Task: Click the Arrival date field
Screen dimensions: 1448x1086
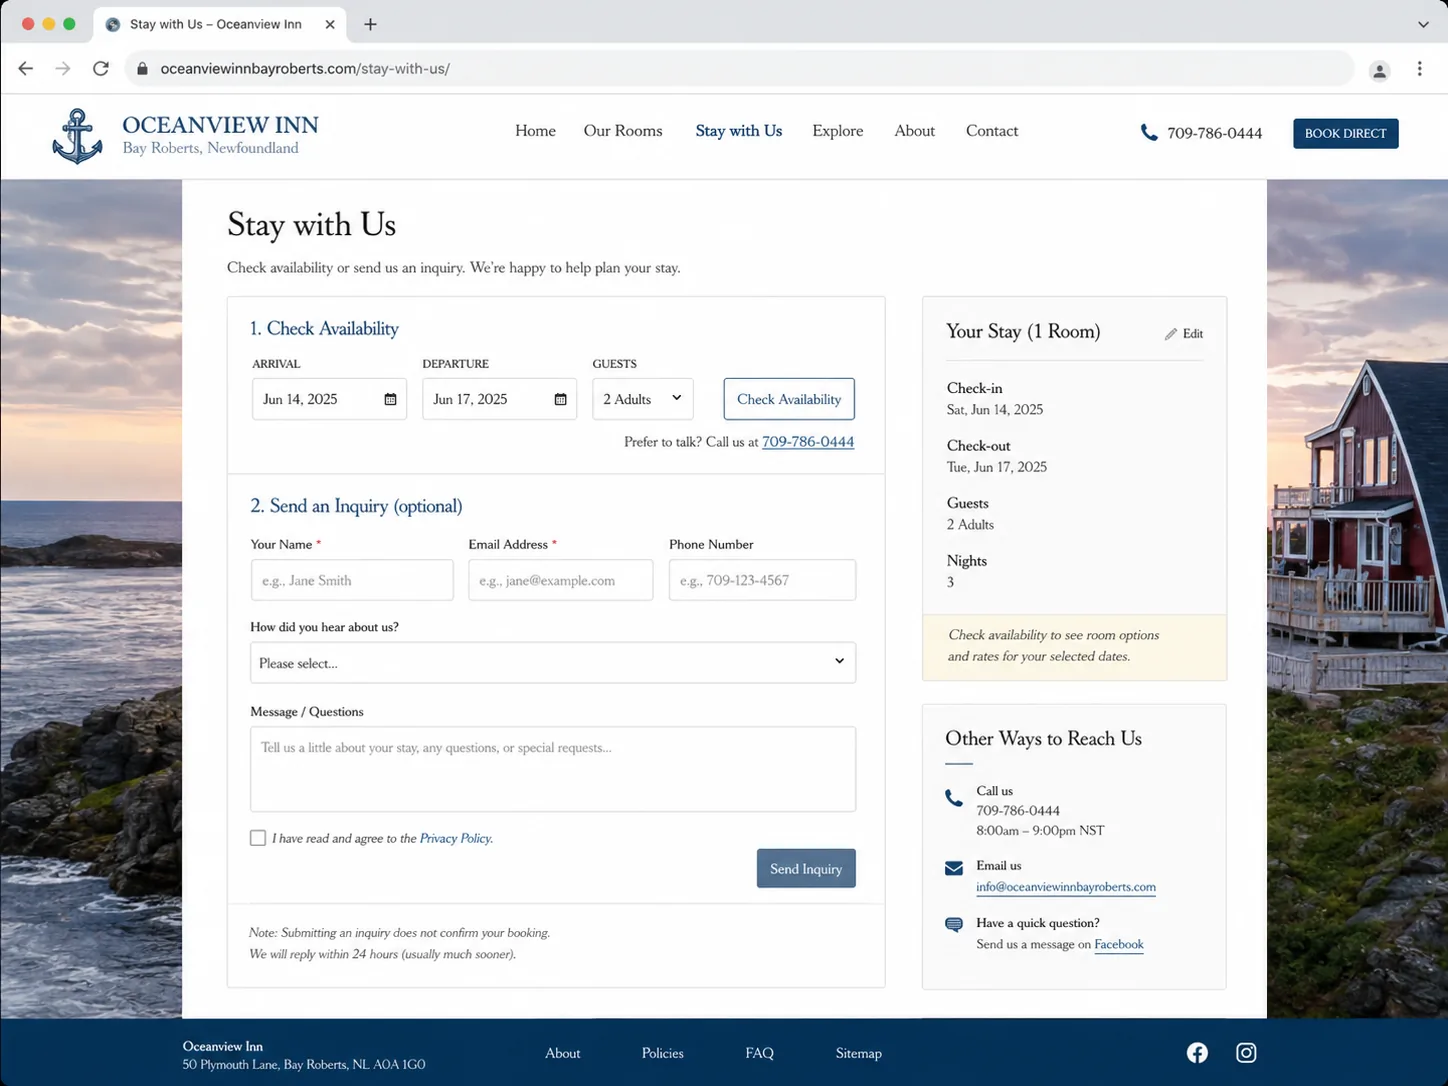Action: [329, 399]
